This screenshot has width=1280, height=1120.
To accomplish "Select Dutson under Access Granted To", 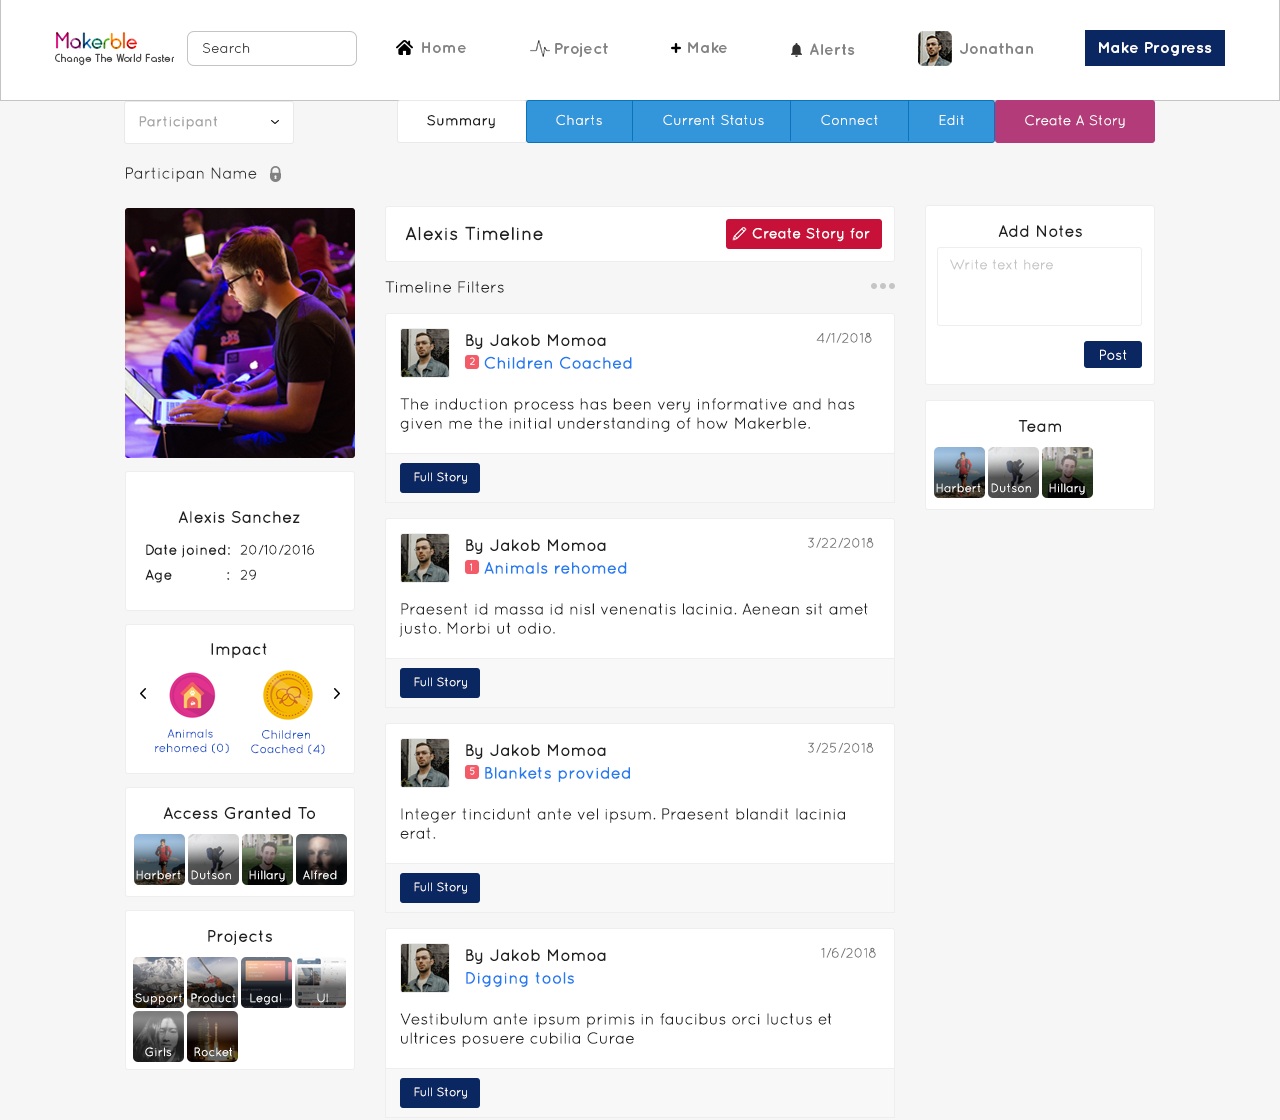I will (x=213, y=860).
